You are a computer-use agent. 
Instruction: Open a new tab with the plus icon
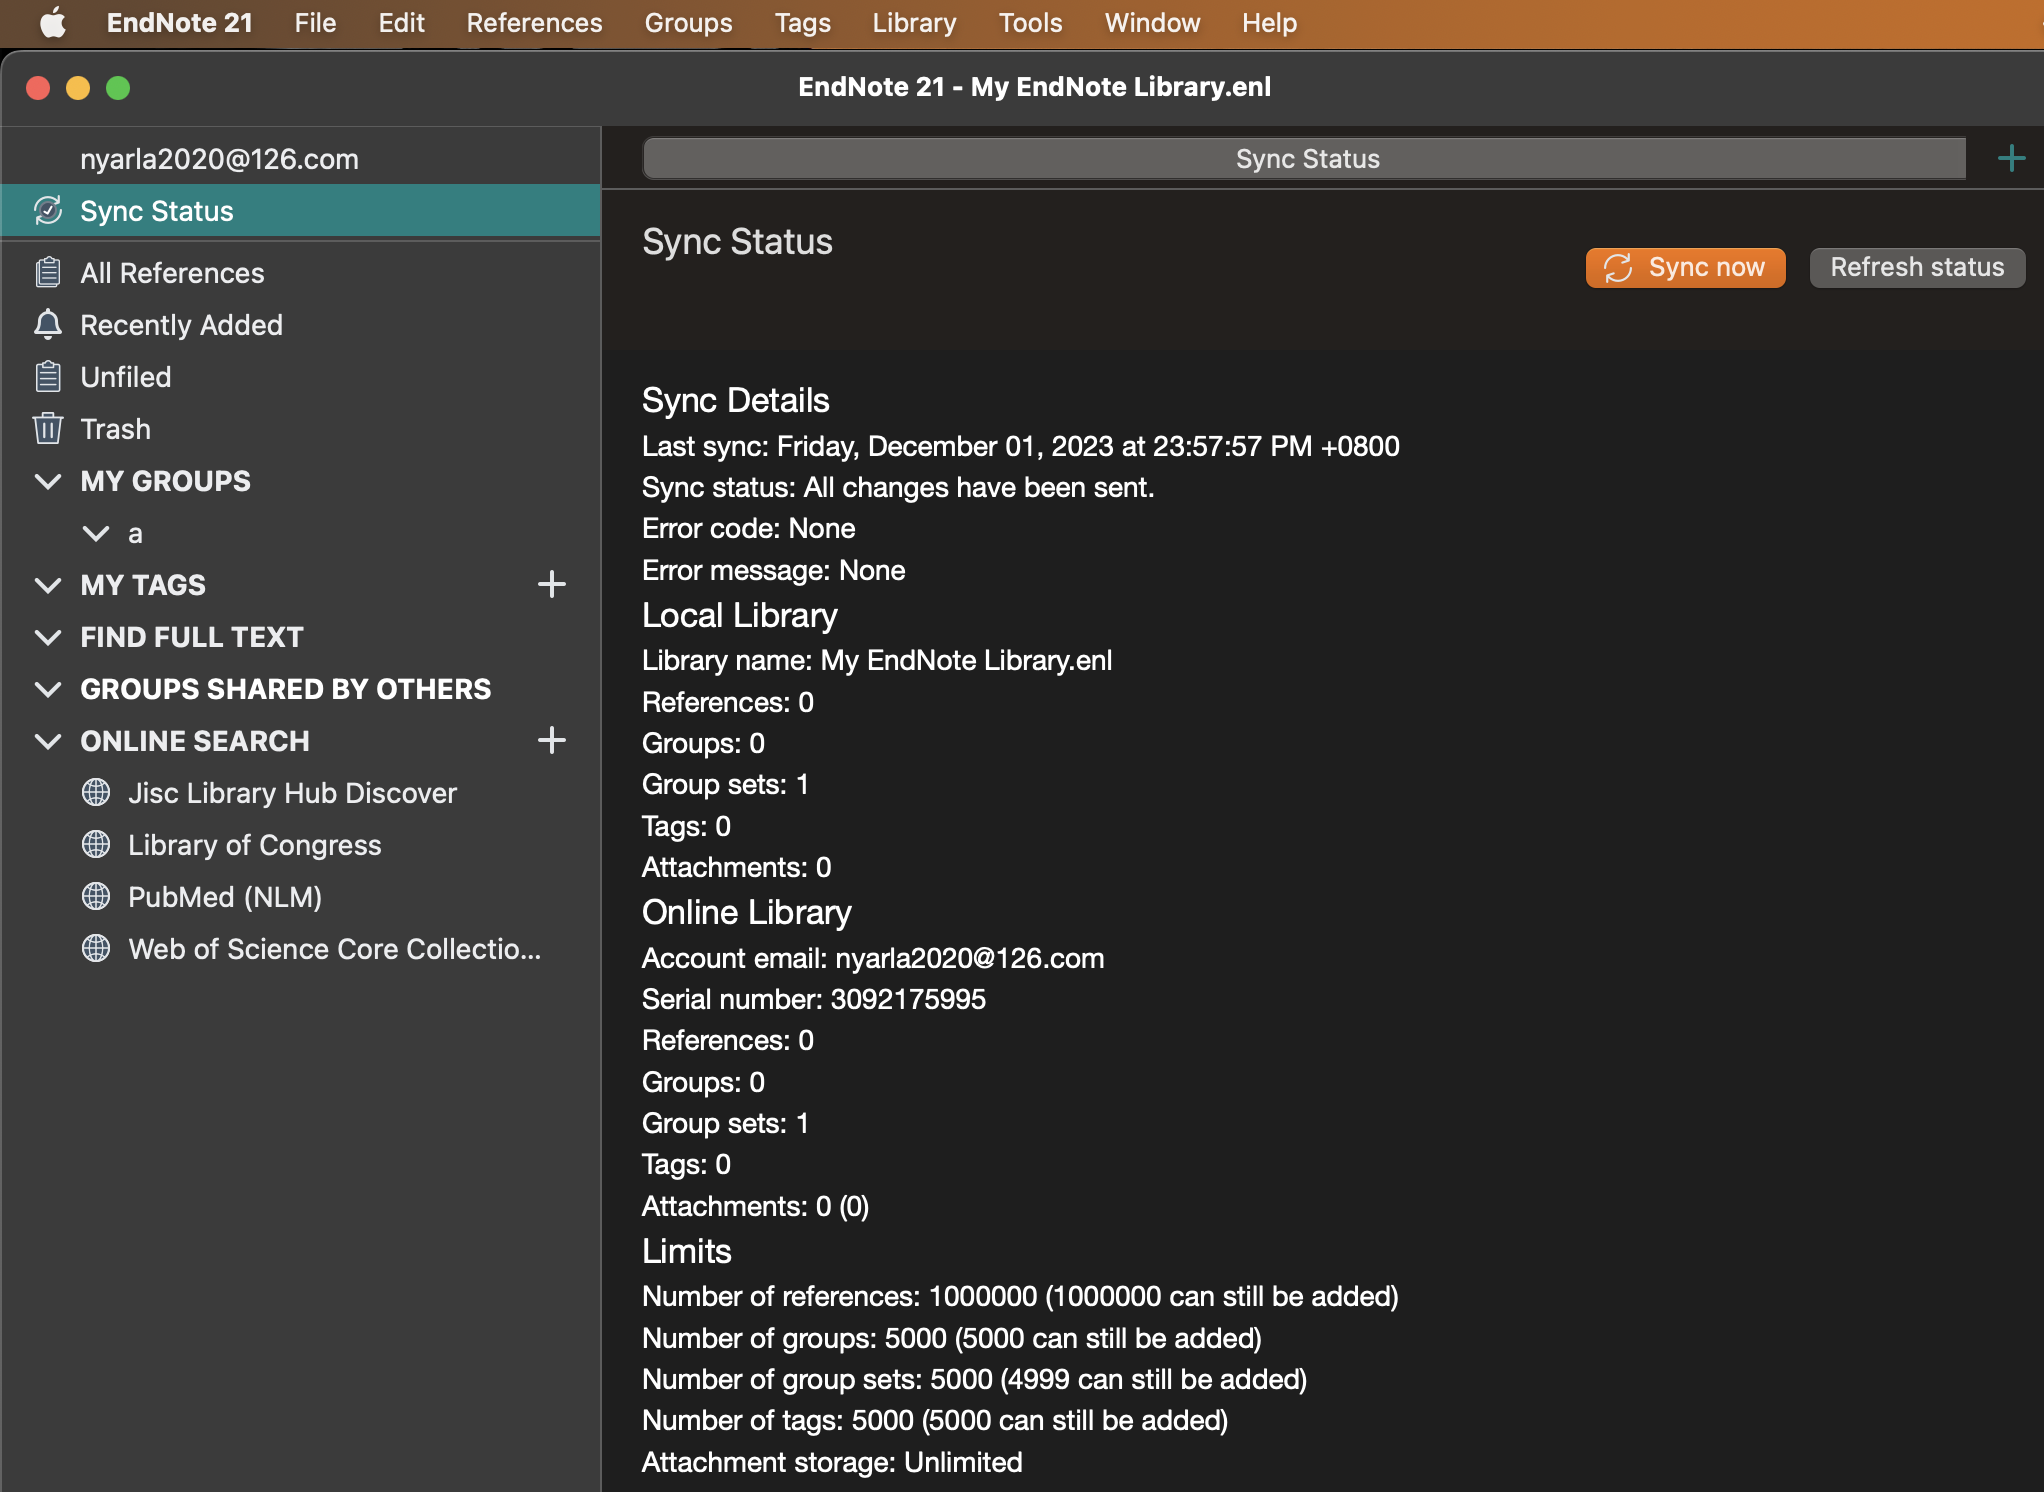[x=2011, y=158]
